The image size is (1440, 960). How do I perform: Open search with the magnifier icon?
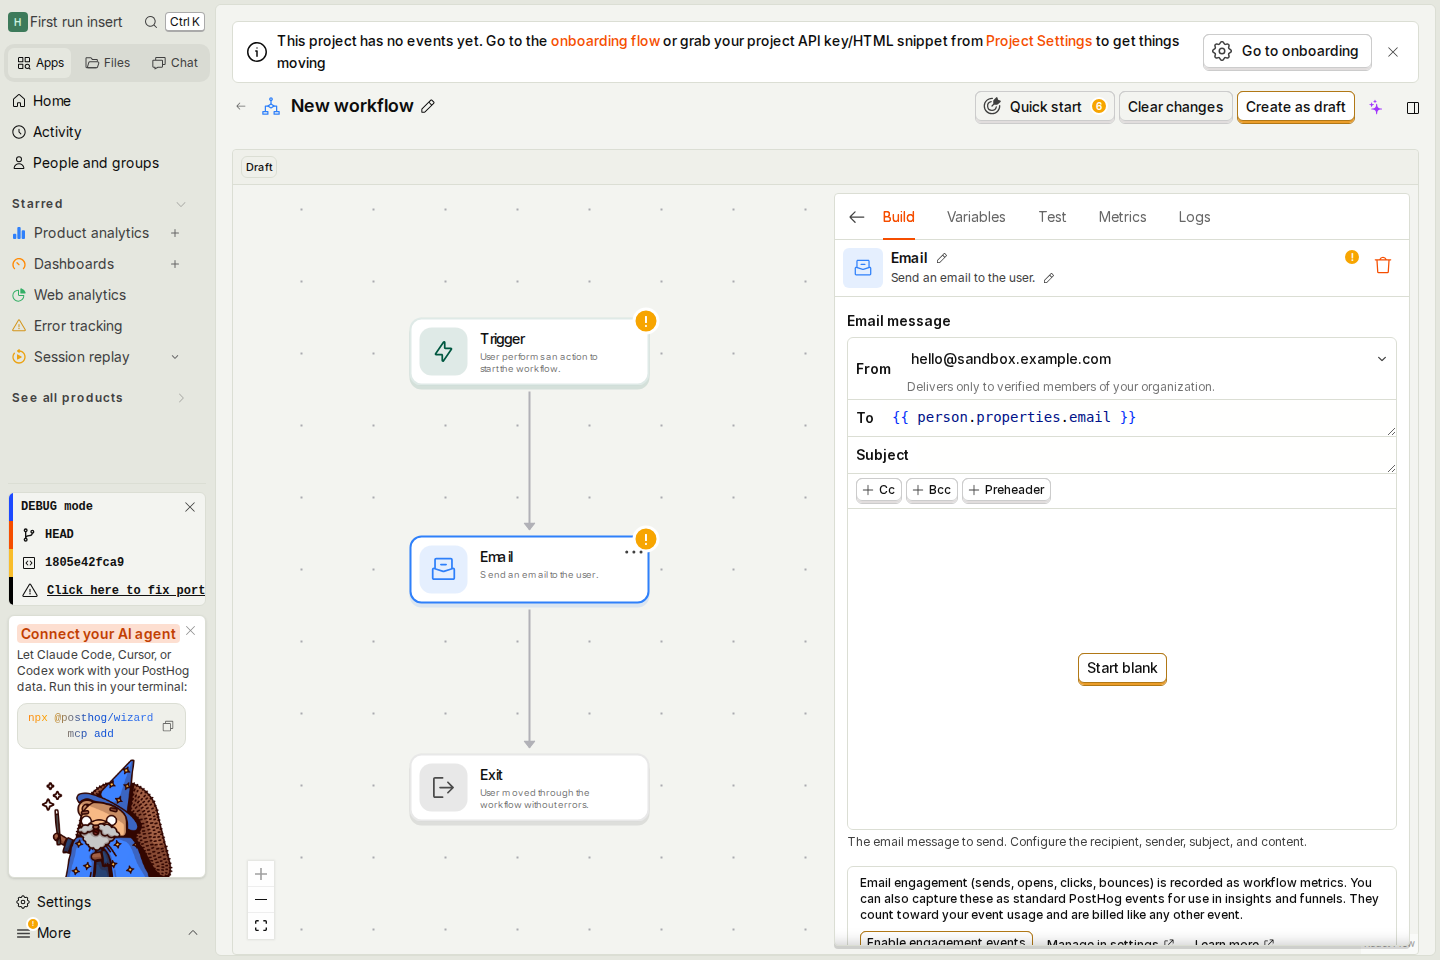pos(151,22)
